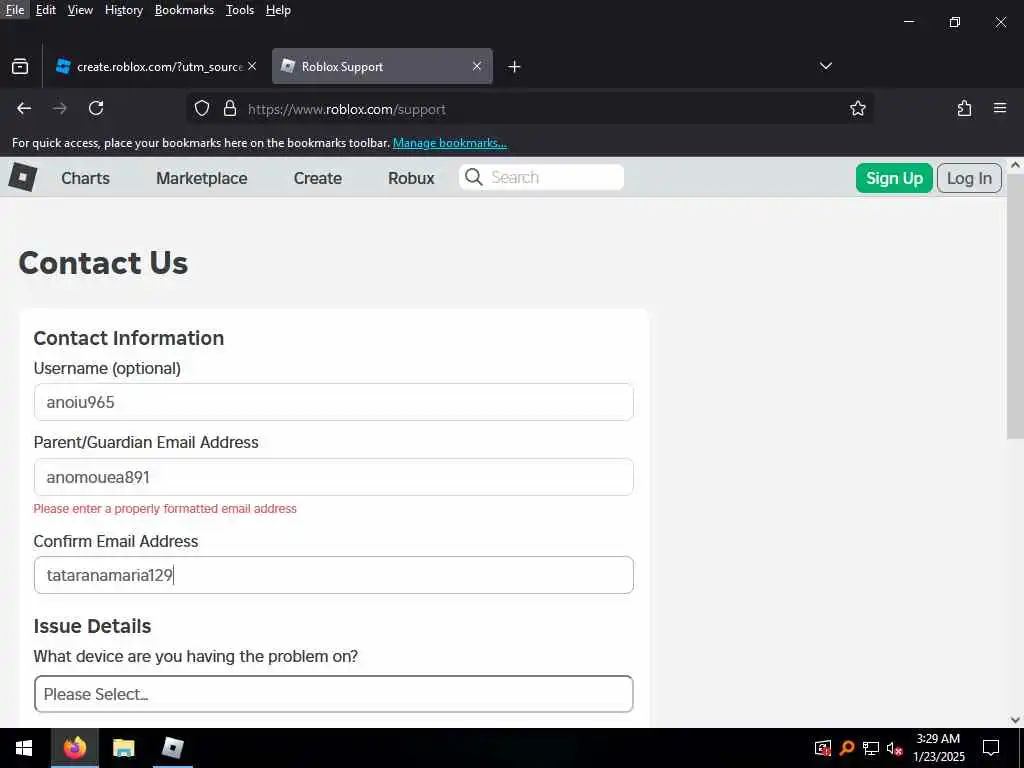Open the Firefox hamburger application menu
1024x768 pixels.
[1000, 108]
